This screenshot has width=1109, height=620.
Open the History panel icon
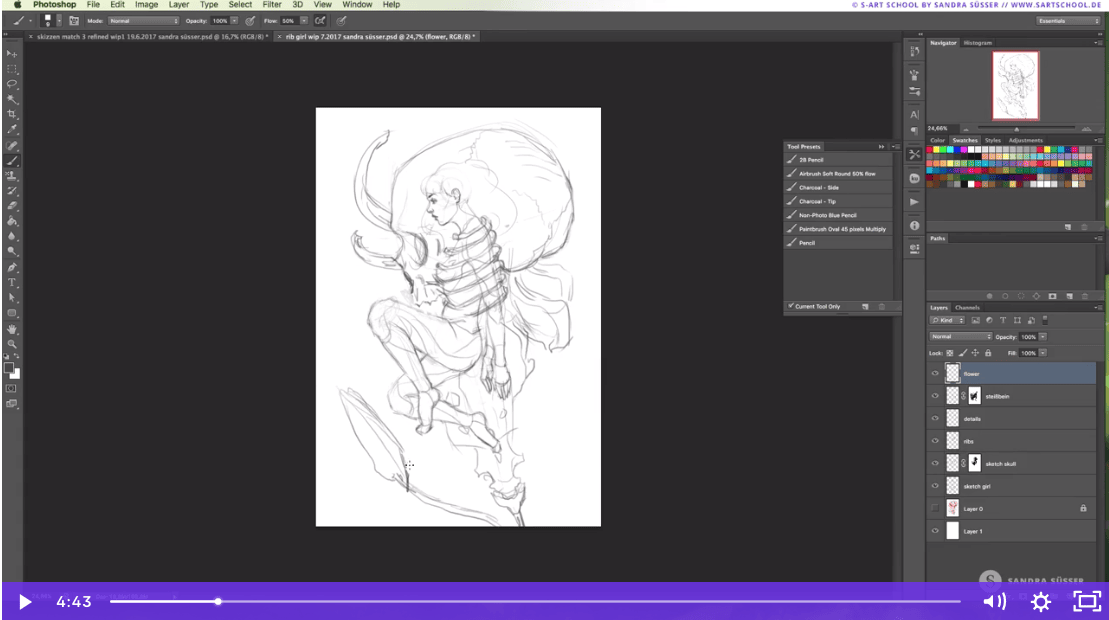coord(915,51)
